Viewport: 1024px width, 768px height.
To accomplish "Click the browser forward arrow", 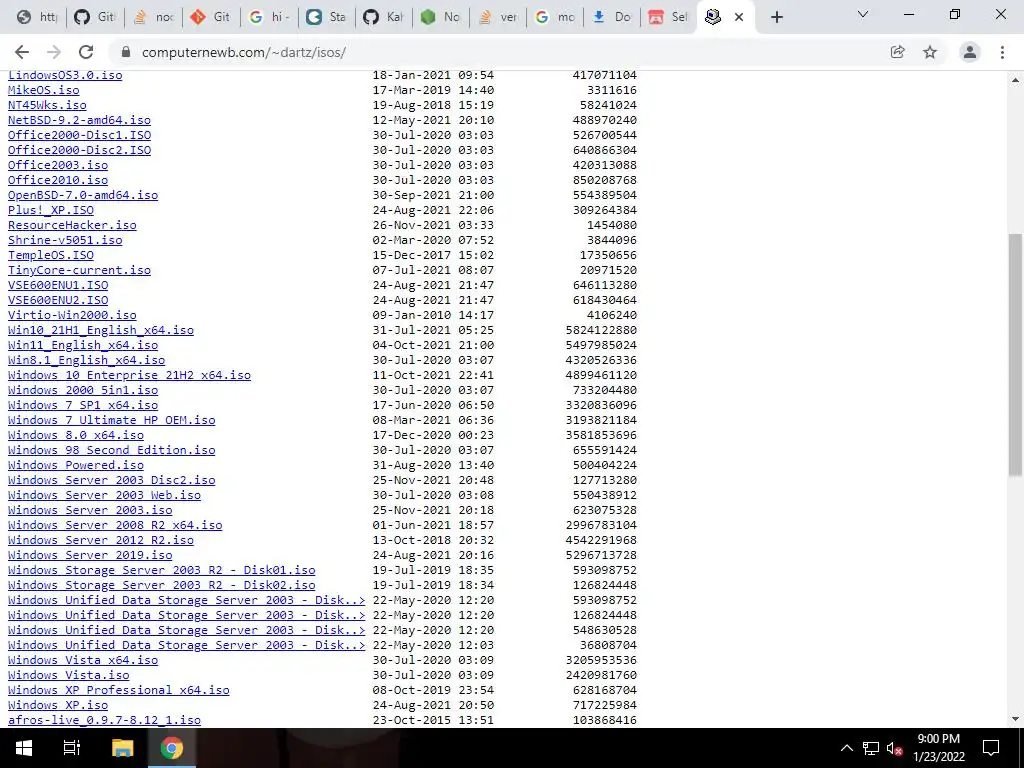I will [54, 52].
